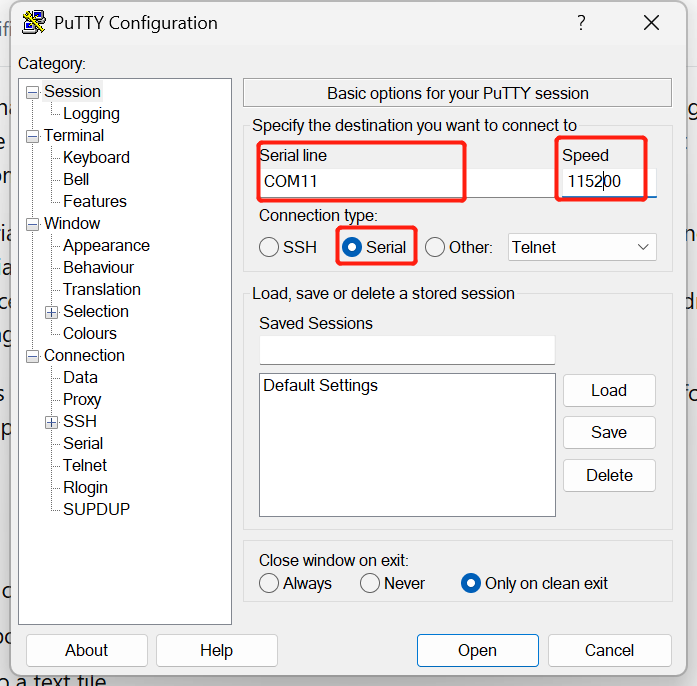Set close window on exit to Always
Image resolution: width=697 pixels, height=686 pixels.
click(269, 583)
